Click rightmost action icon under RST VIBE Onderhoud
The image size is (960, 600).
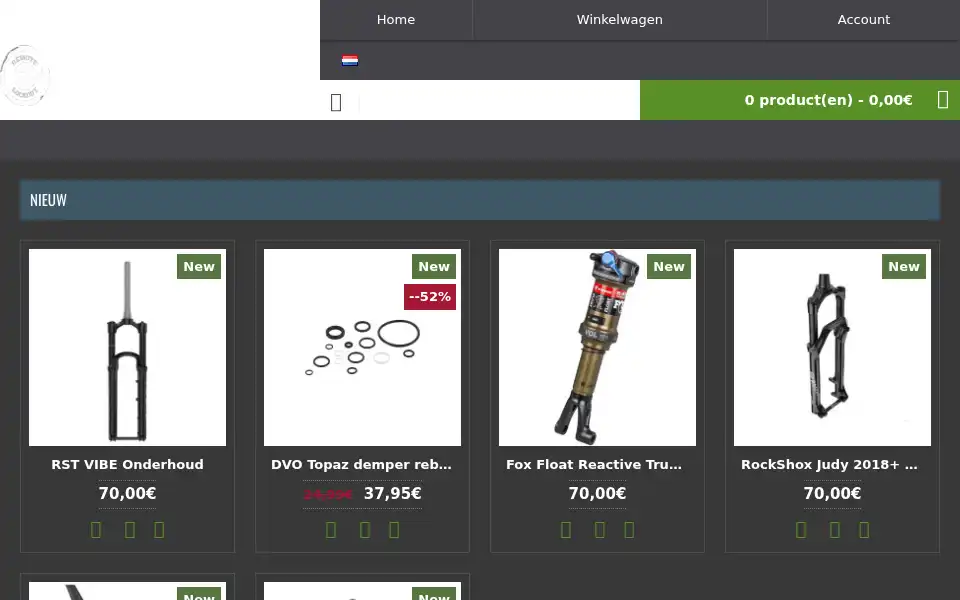(159, 530)
